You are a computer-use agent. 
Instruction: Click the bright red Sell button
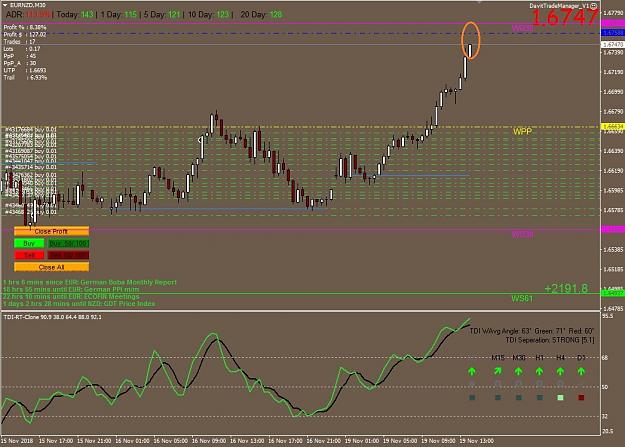pyautogui.click(x=29, y=255)
